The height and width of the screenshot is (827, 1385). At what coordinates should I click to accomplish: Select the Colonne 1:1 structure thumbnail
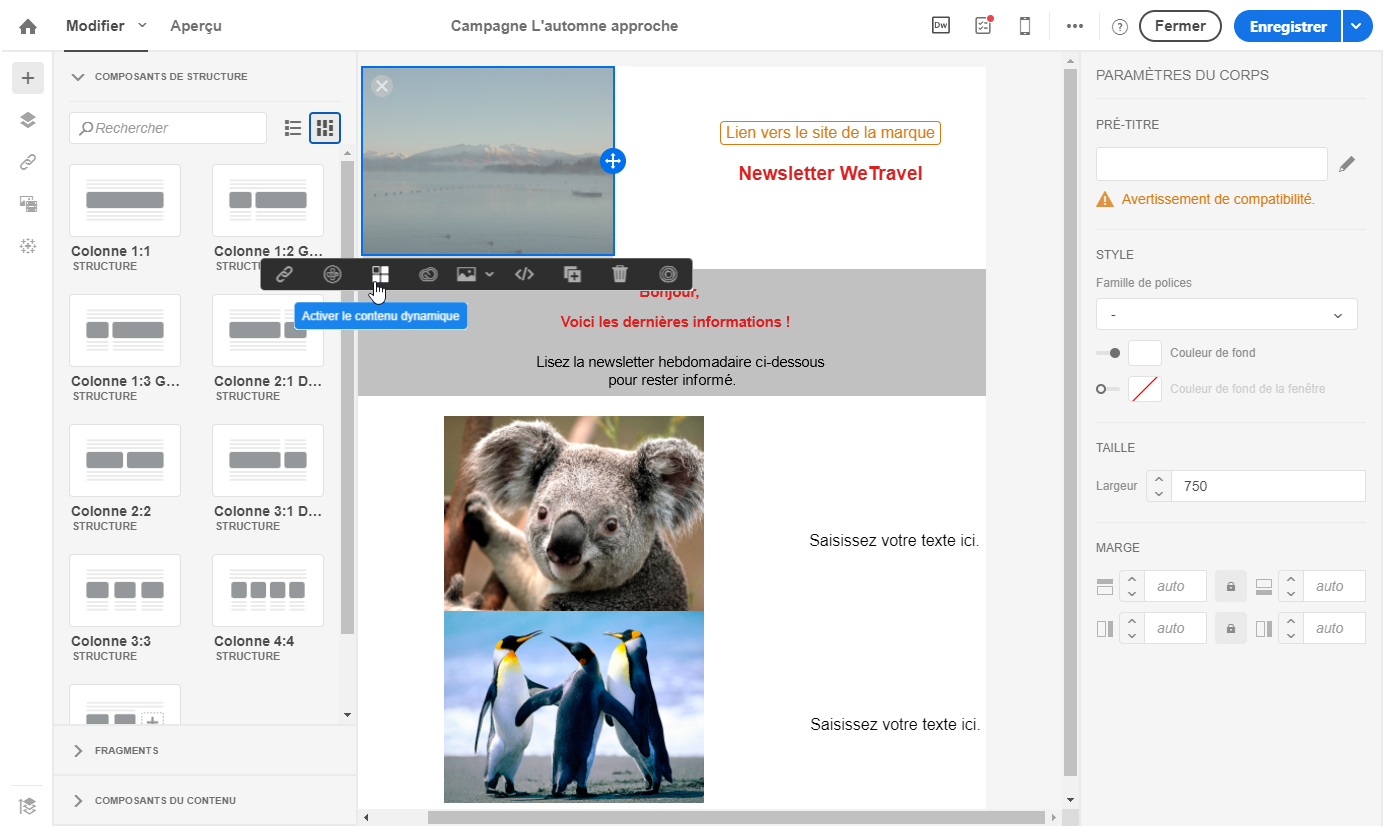click(125, 201)
